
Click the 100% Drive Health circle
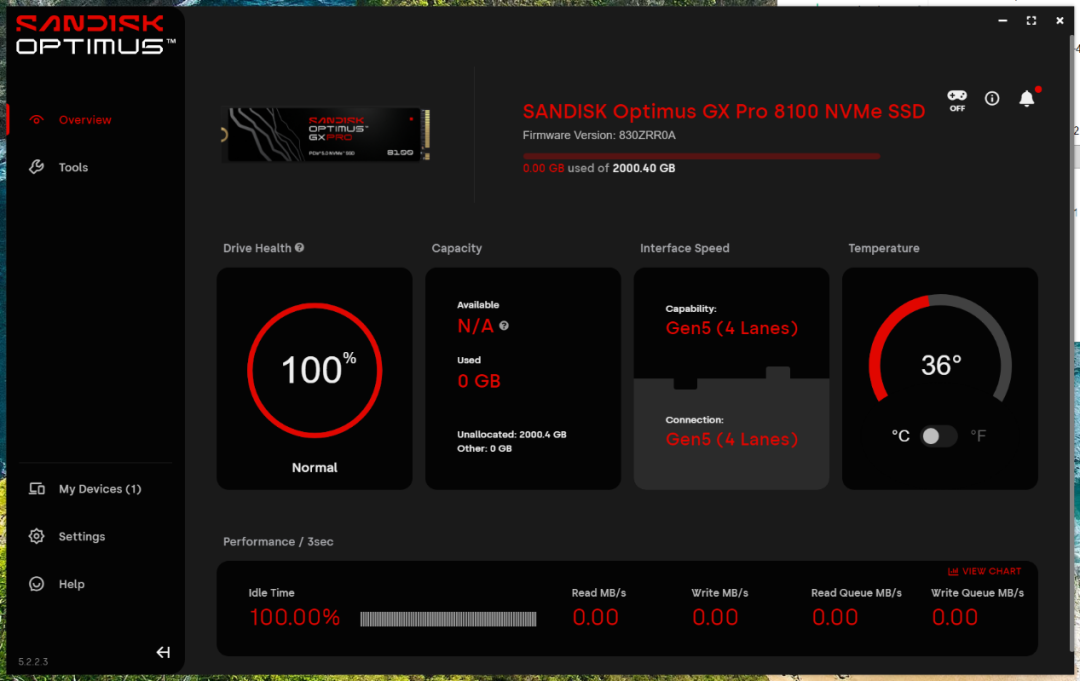(315, 370)
